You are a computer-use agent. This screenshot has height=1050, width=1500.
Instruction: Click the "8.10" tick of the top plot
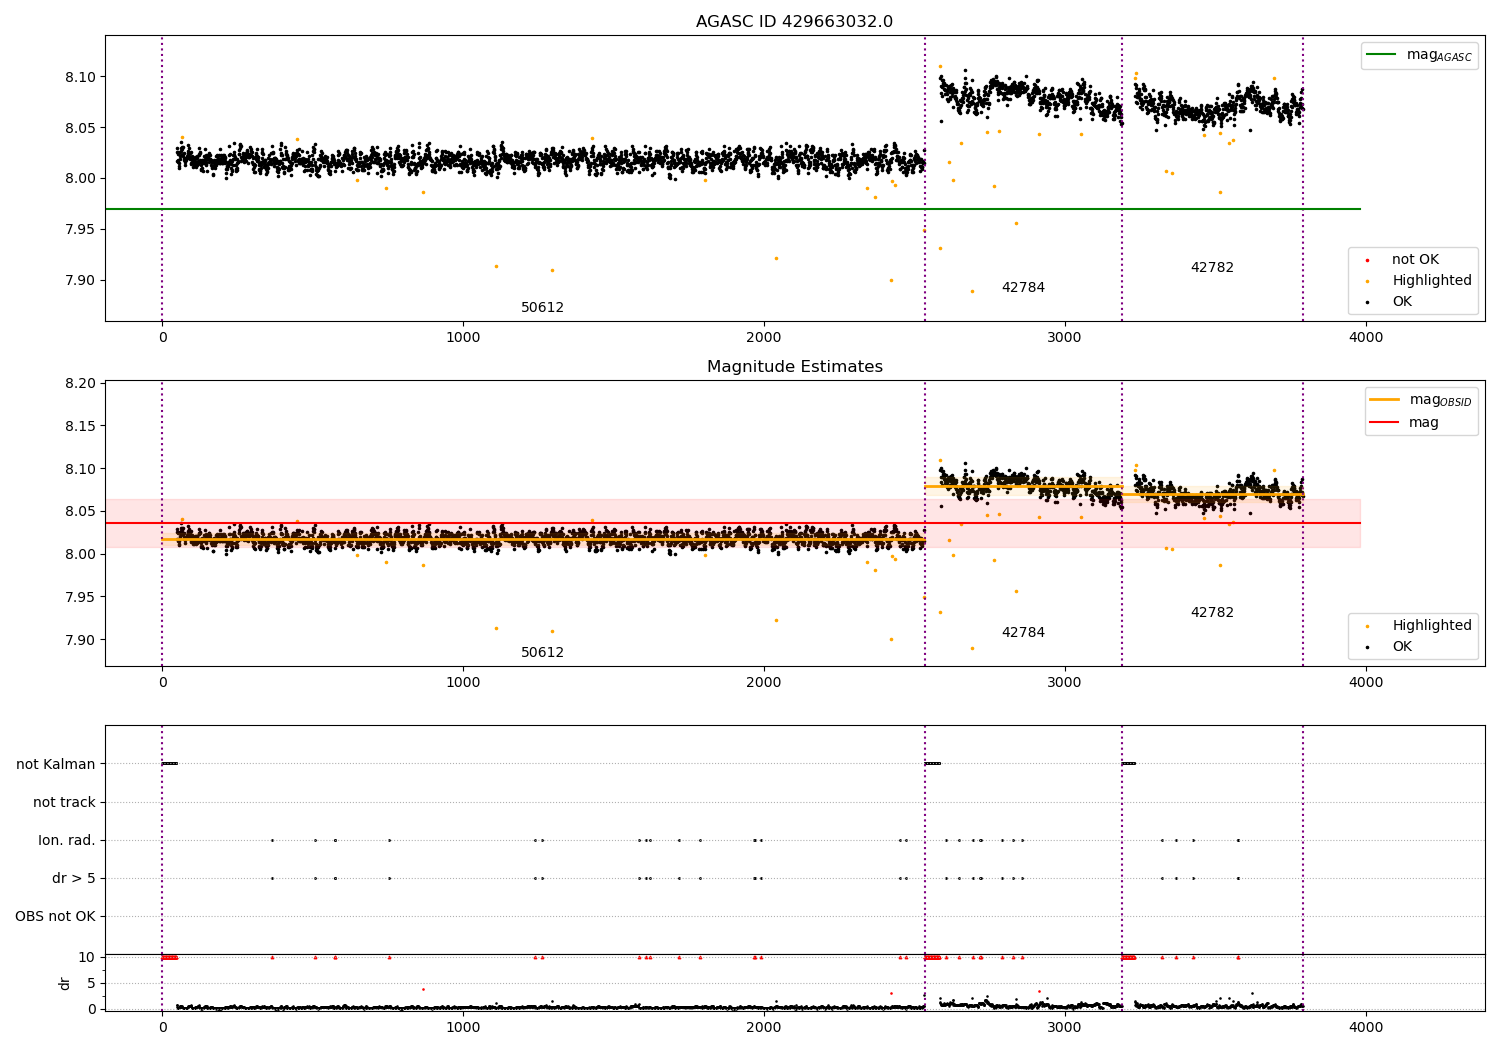[81, 77]
